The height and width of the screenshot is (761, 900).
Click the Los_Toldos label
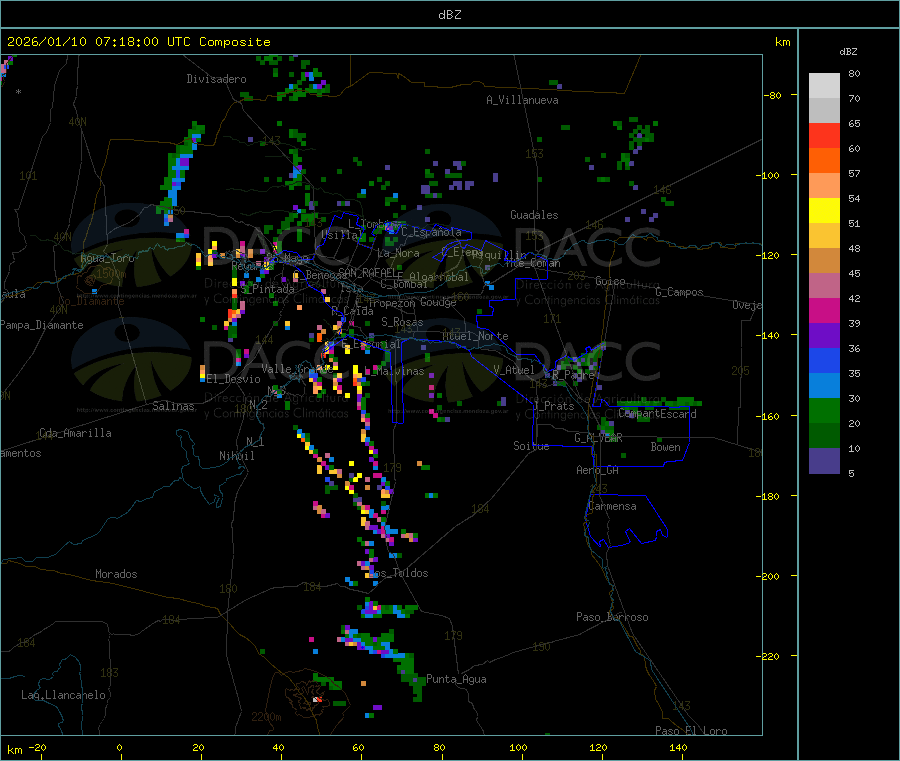tap(399, 573)
